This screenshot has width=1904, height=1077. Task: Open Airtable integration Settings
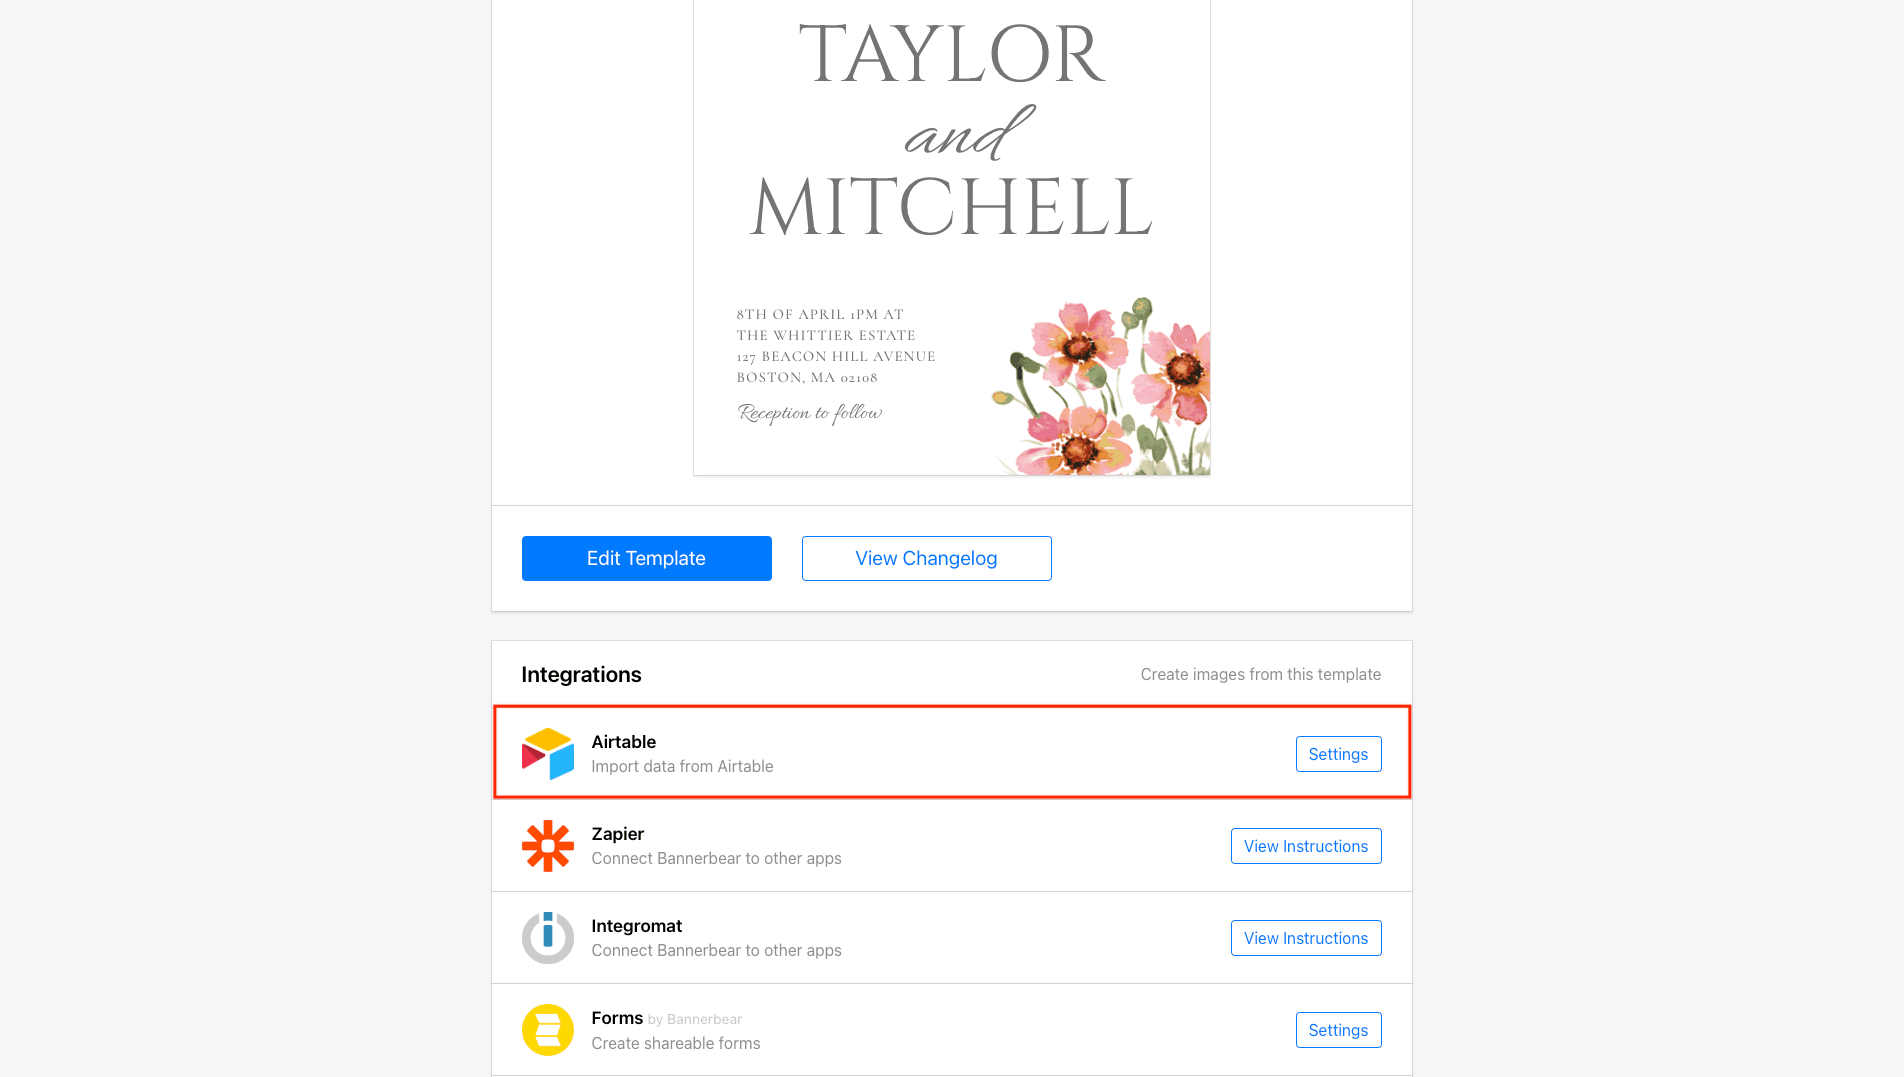1338,754
